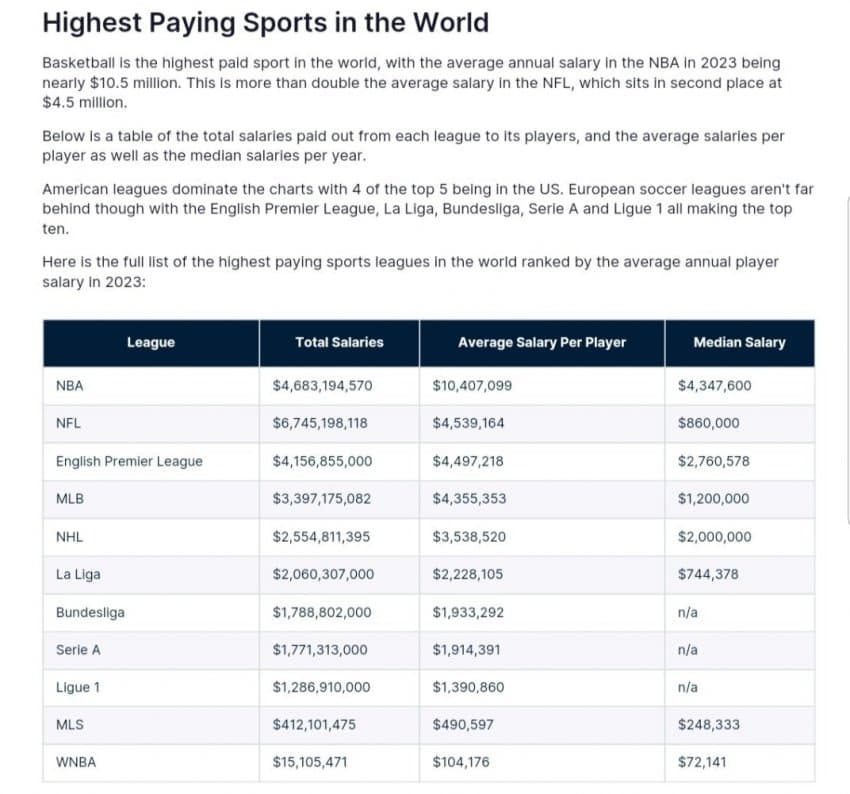This screenshot has height=794, width=850.
Task: Click the Total Salaries column header
Action: click(339, 343)
